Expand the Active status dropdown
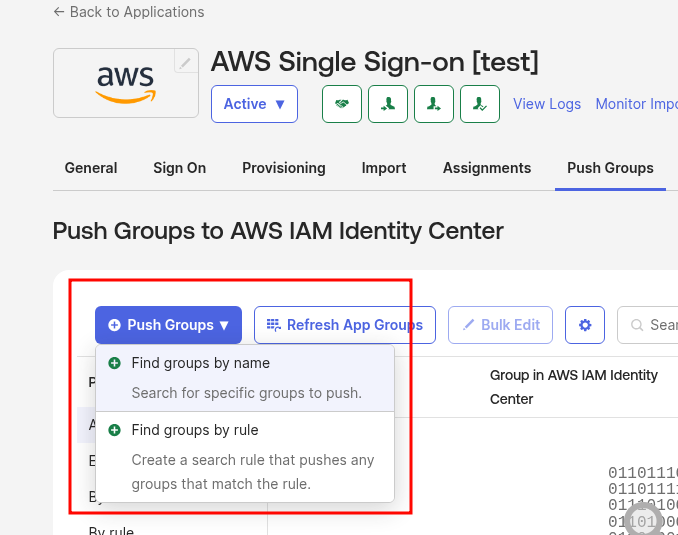Image resolution: width=678 pixels, height=535 pixels. [254, 104]
